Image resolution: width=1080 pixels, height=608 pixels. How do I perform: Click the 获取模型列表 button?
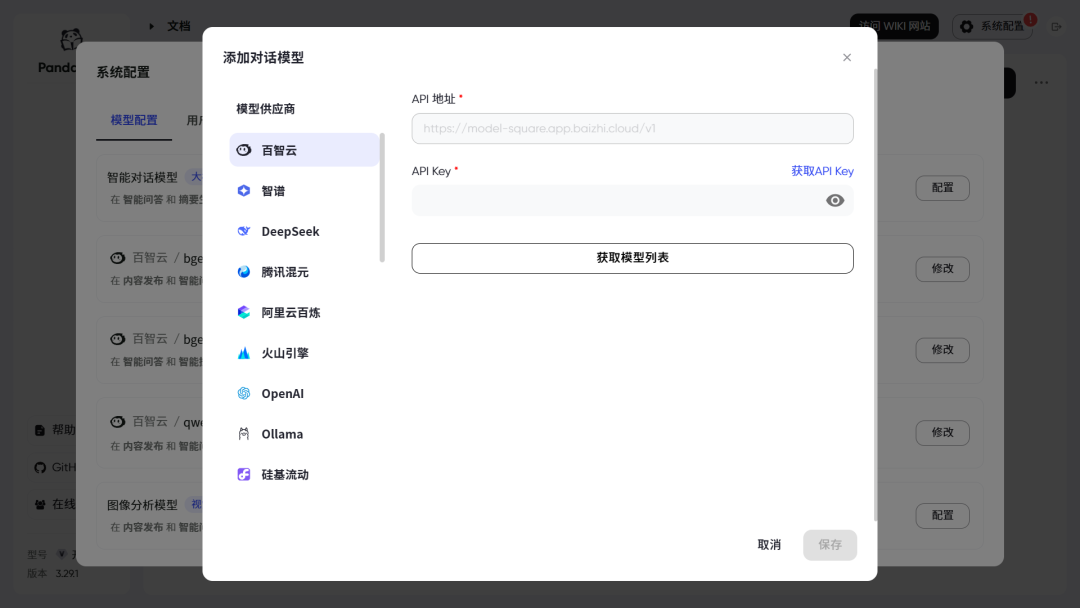[x=632, y=258]
